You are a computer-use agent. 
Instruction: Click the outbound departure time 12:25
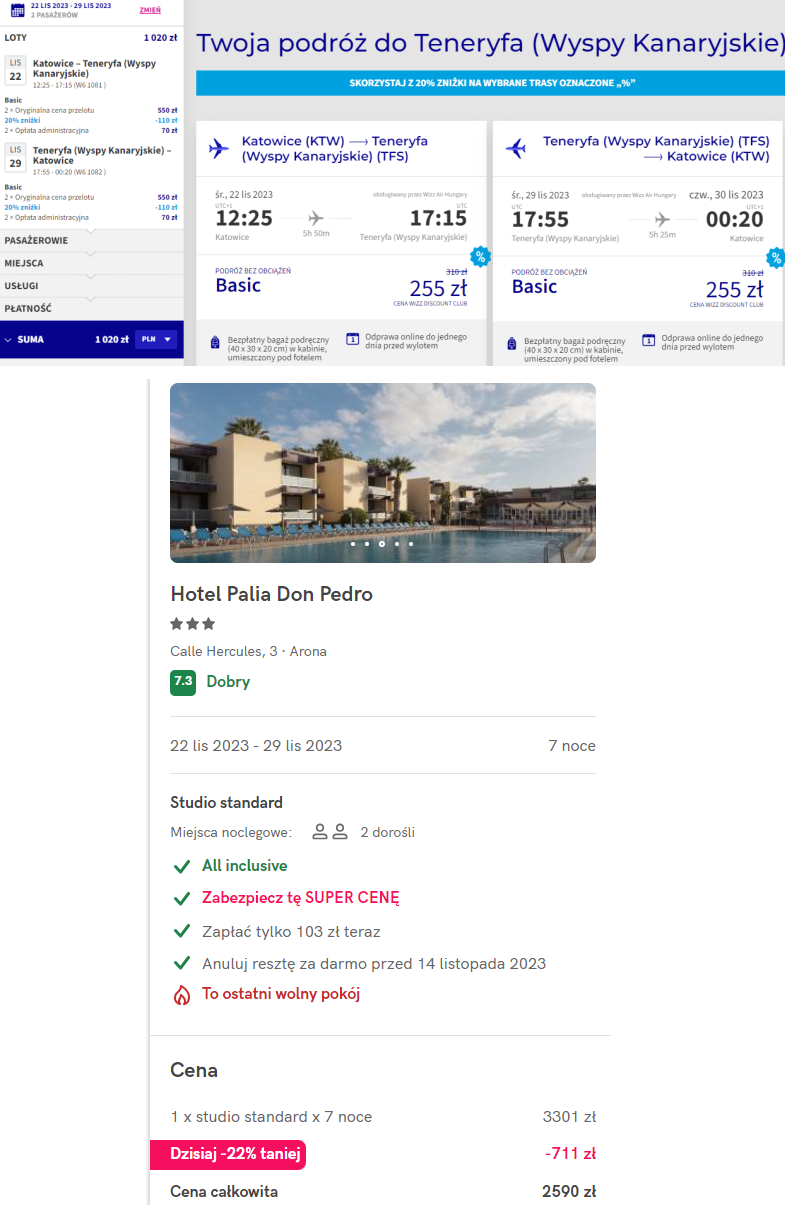point(244,218)
